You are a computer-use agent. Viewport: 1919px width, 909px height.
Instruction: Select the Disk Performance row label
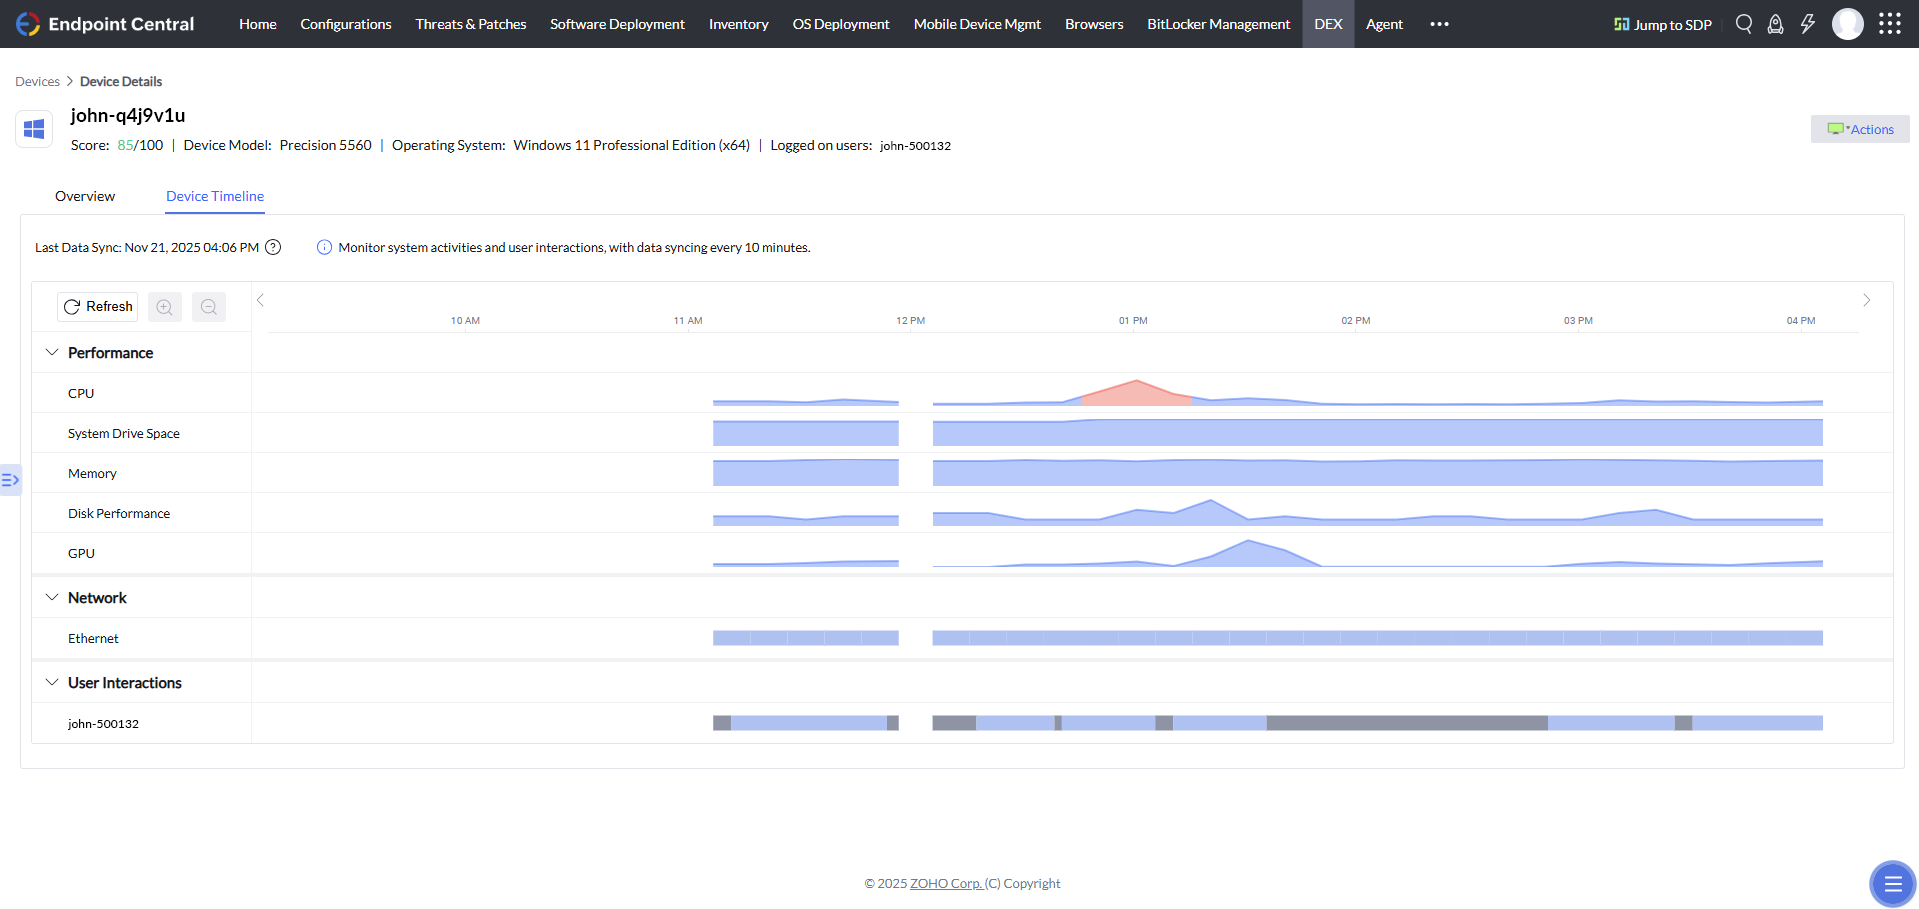tap(119, 513)
